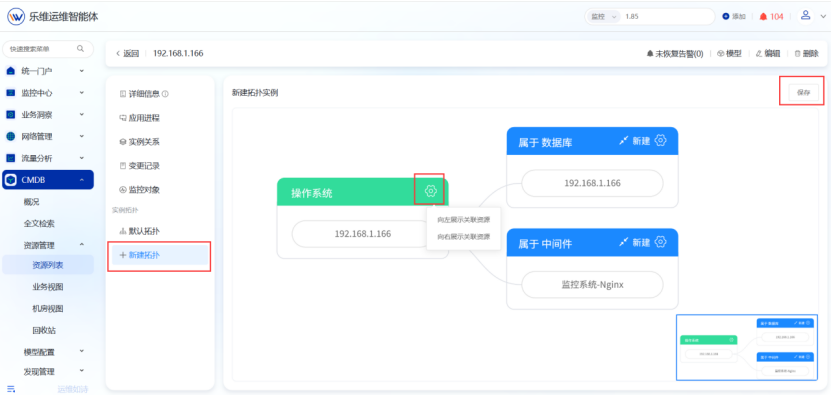
Task: Click 新建 on 属于 数据库 card
Action: coord(641,140)
